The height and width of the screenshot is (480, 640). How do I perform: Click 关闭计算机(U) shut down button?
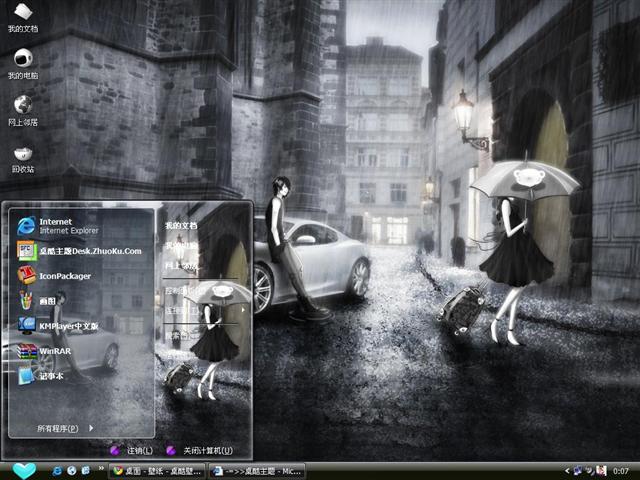coord(200,450)
